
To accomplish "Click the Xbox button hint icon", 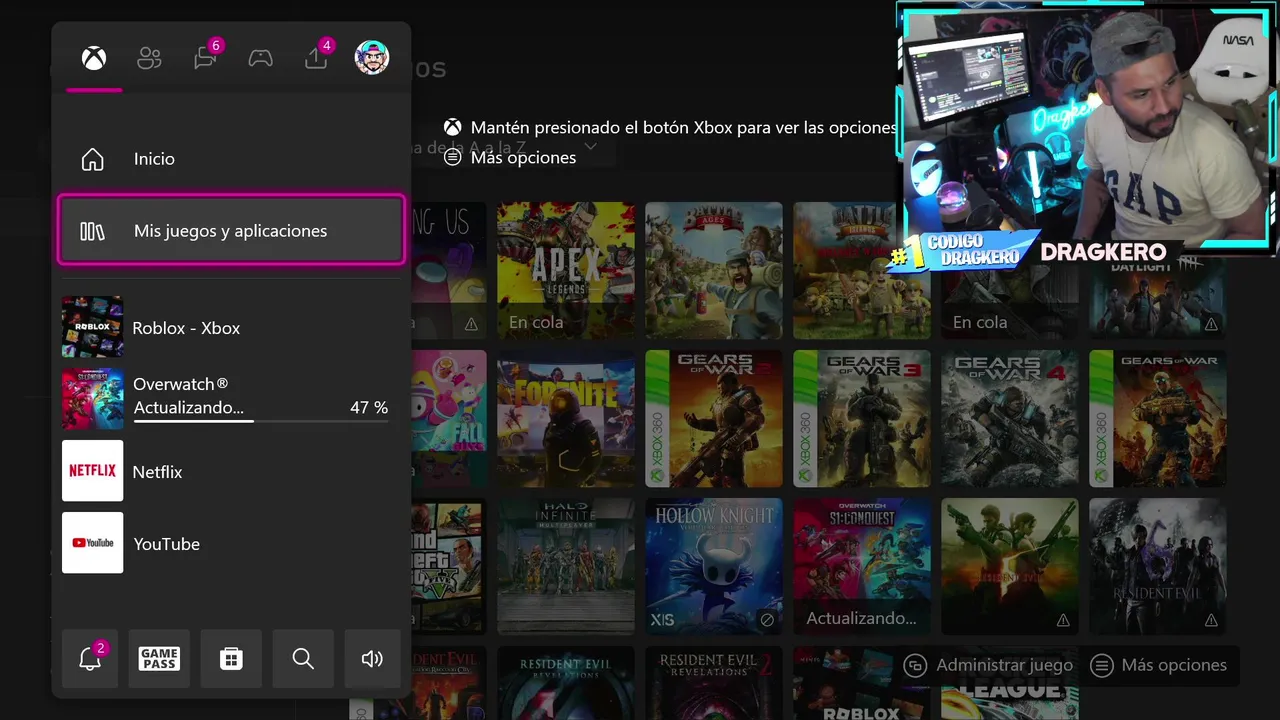I will click(x=453, y=128).
